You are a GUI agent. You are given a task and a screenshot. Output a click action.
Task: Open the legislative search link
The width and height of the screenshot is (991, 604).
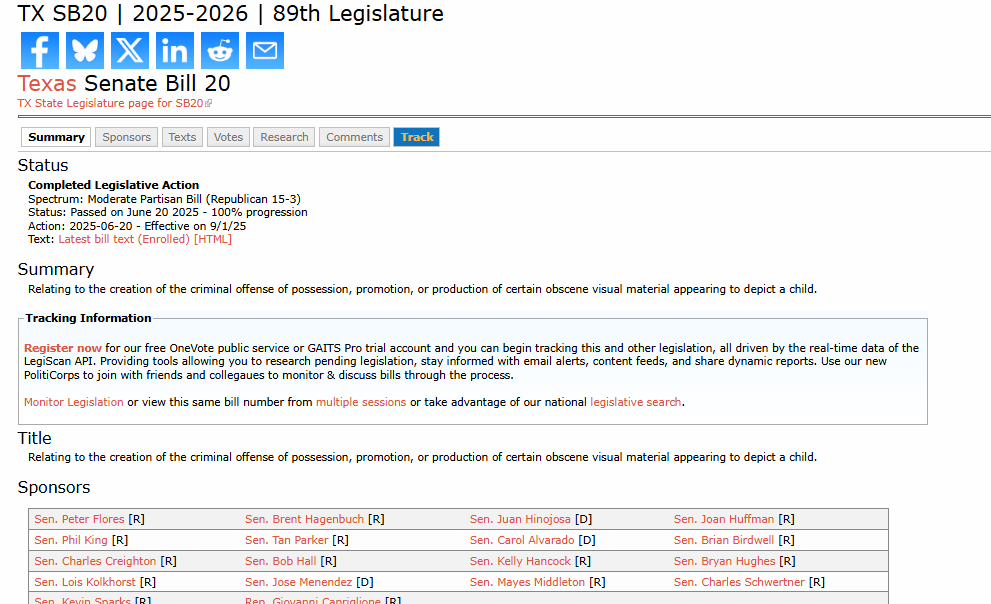coord(636,402)
